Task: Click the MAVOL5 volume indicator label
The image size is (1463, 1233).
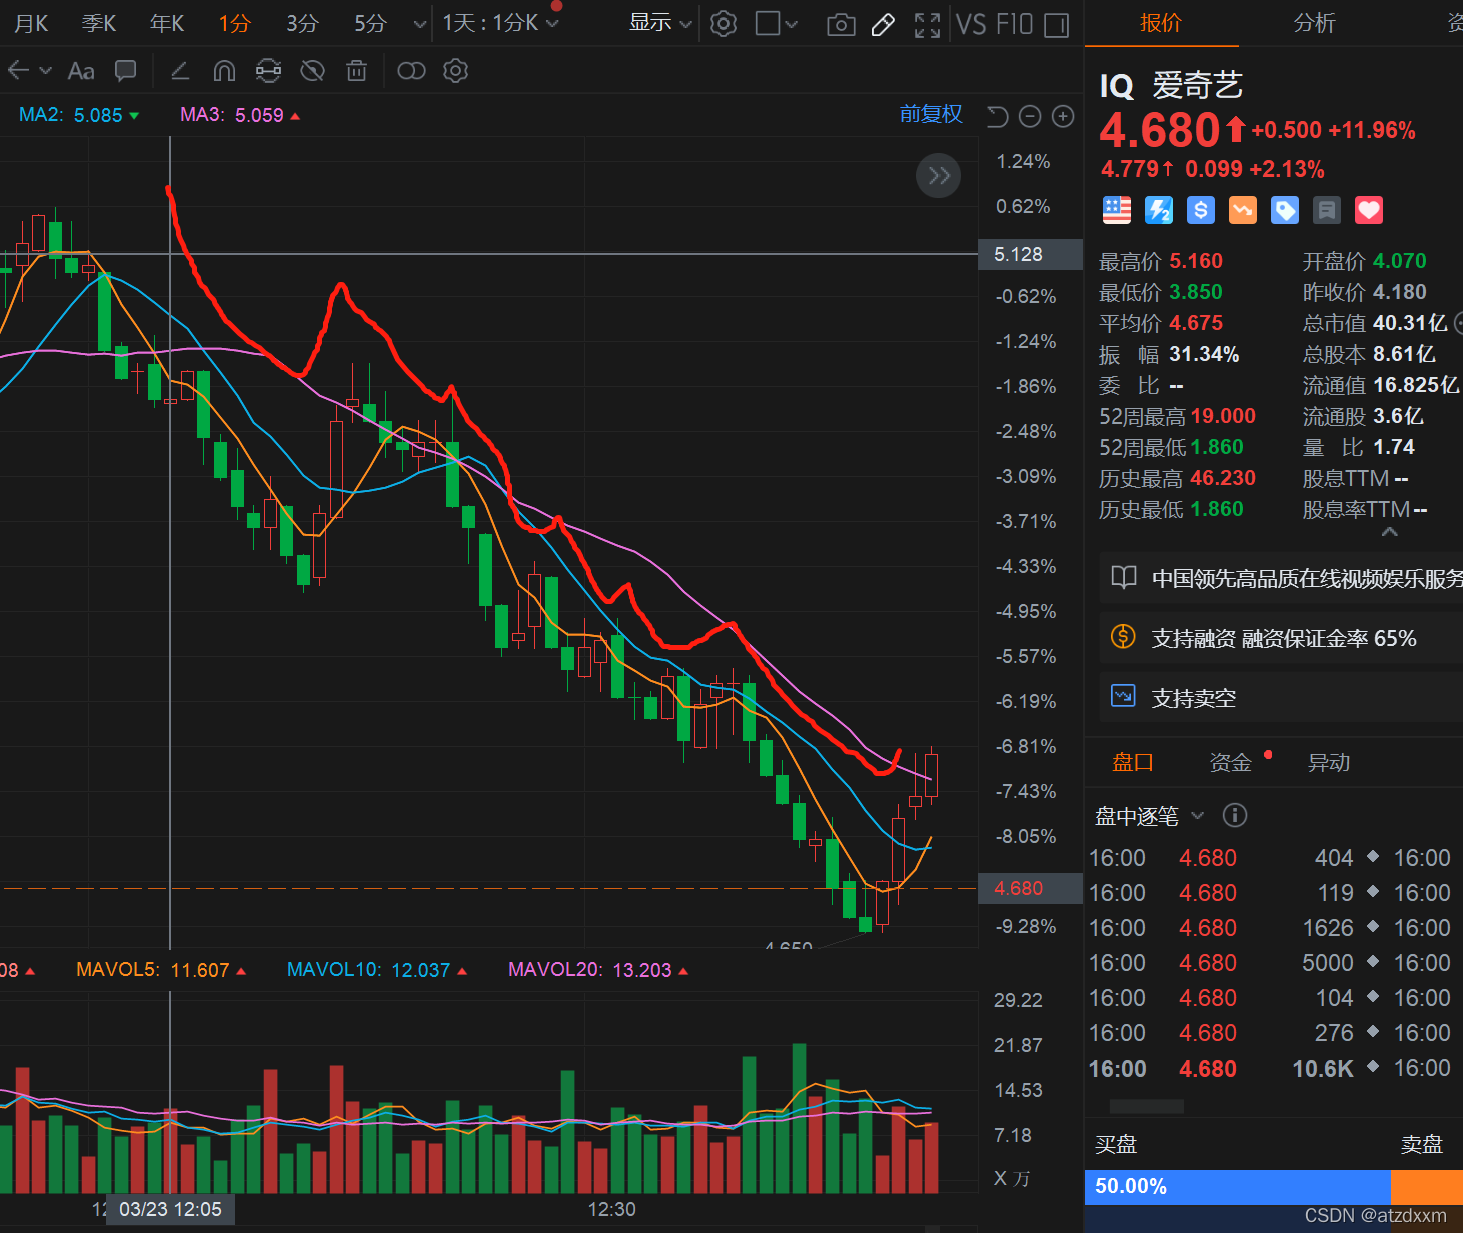Action: (x=161, y=970)
